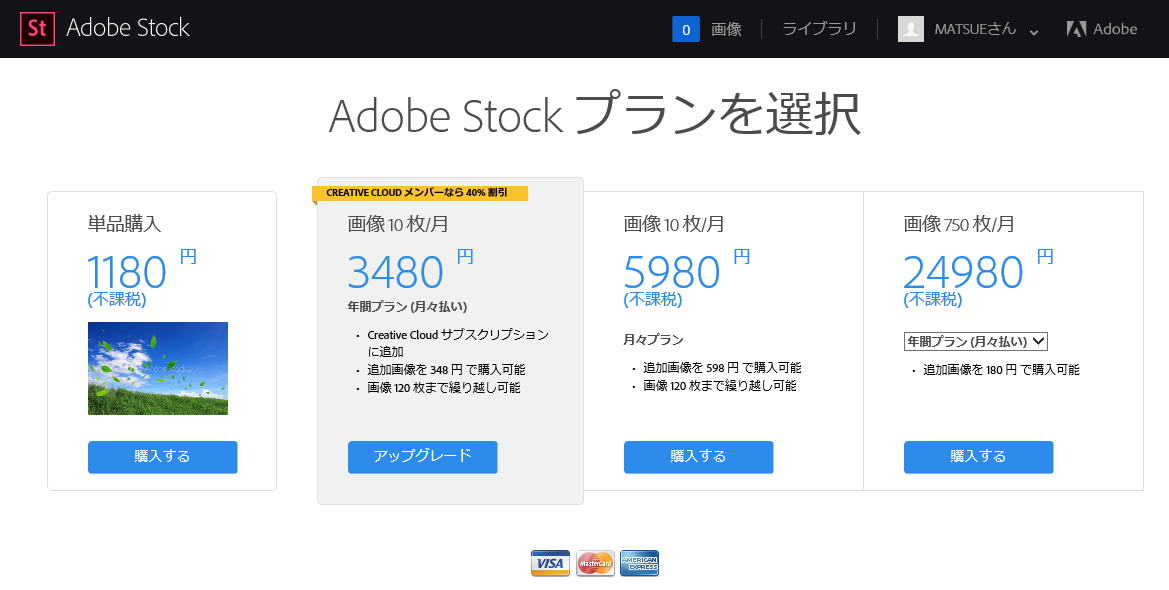Viewport: 1169px width, 590px height.
Task: Click the Adobe logo in header
Action: [x=1102, y=29]
